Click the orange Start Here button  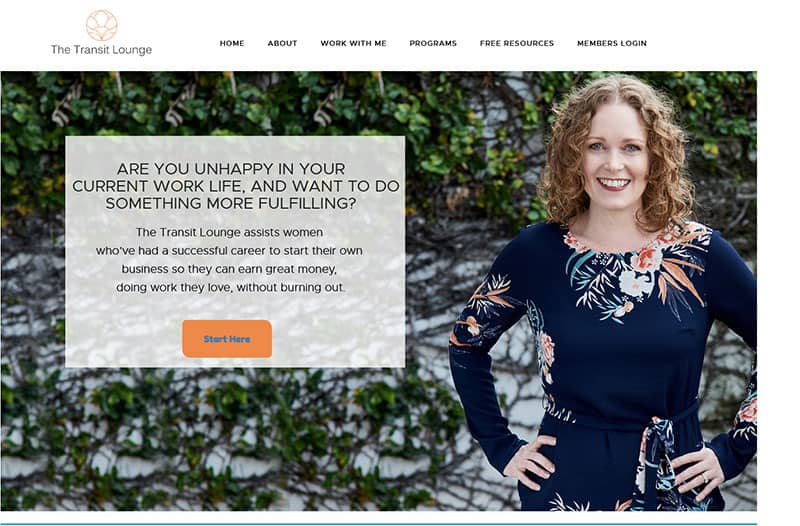click(x=227, y=339)
